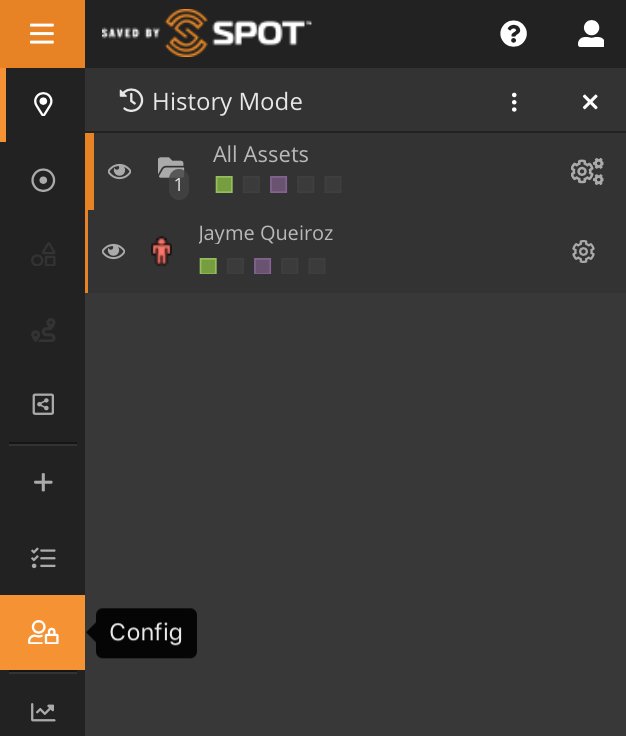626x736 pixels.
Task: Open the hamburger main menu
Action: tap(42, 34)
